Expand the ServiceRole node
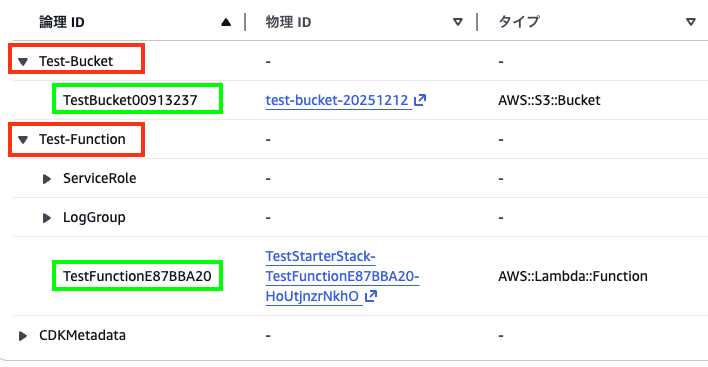Image resolution: width=708 pixels, height=367 pixels. pyautogui.click(x=47, y=179)
